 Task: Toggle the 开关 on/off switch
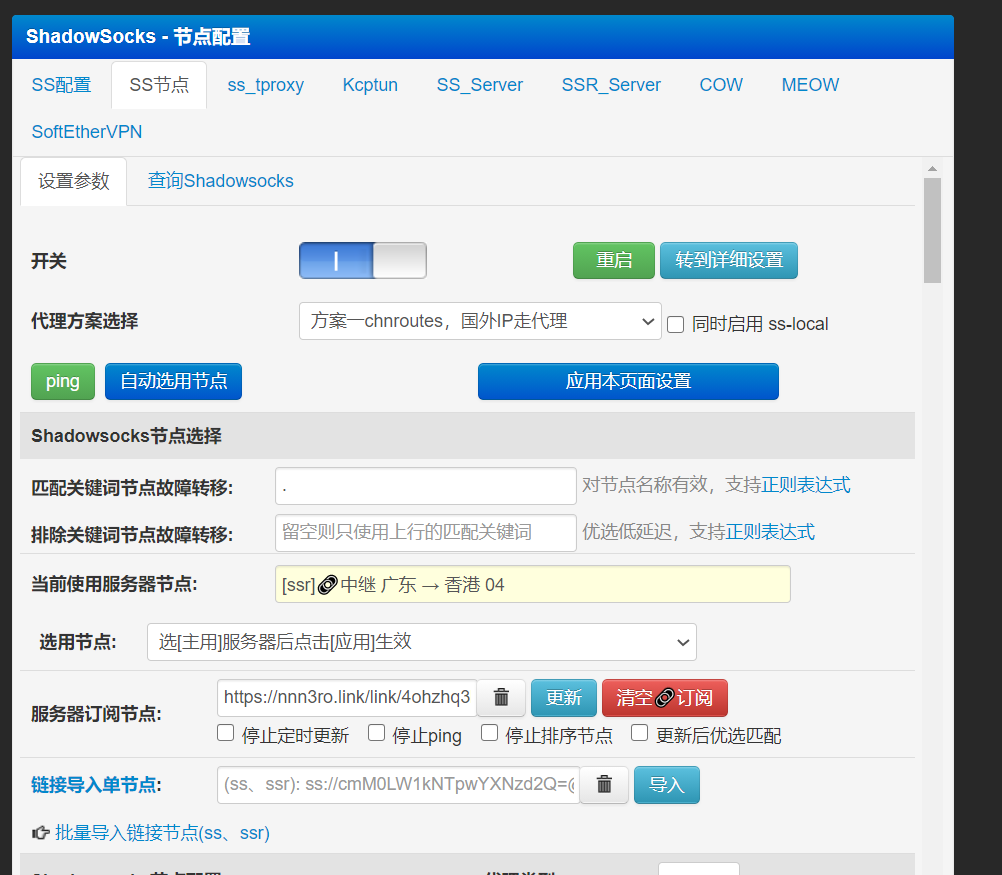(362, 261)
